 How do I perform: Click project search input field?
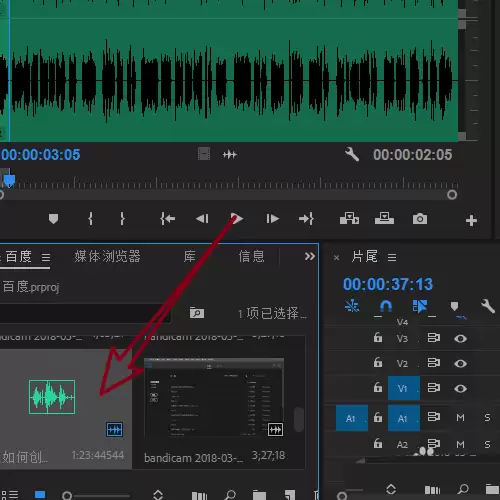[85, 313]
